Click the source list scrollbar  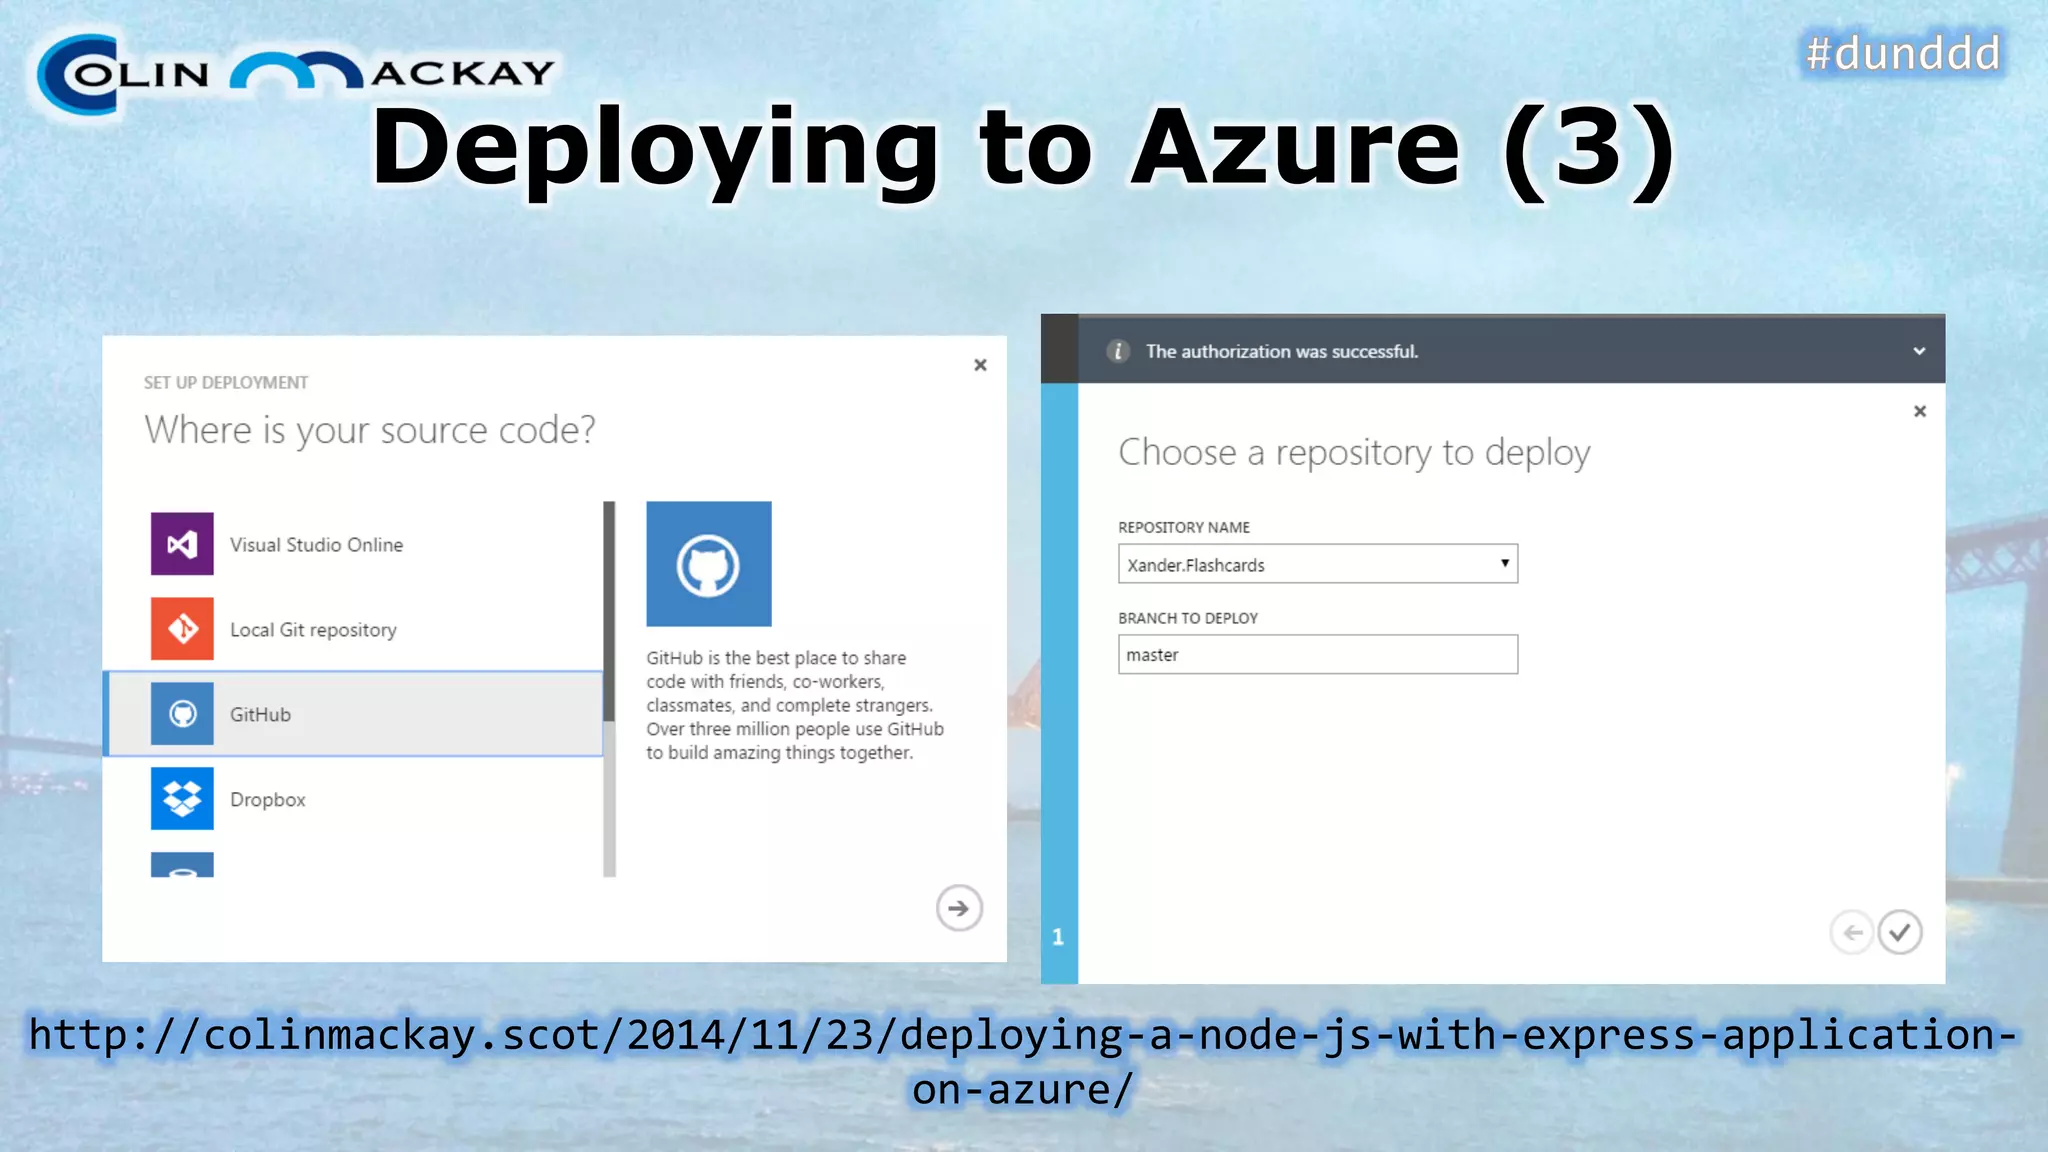(x=610, y=690)
